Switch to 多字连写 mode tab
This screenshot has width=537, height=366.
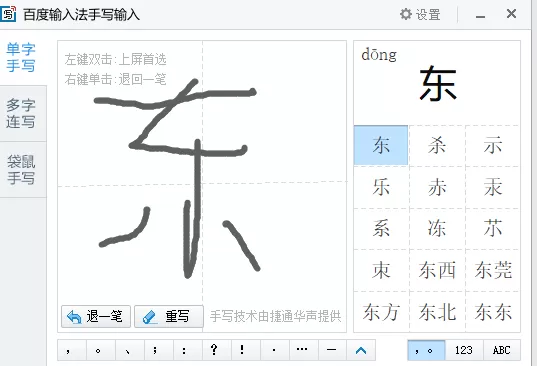pos(21,113)
